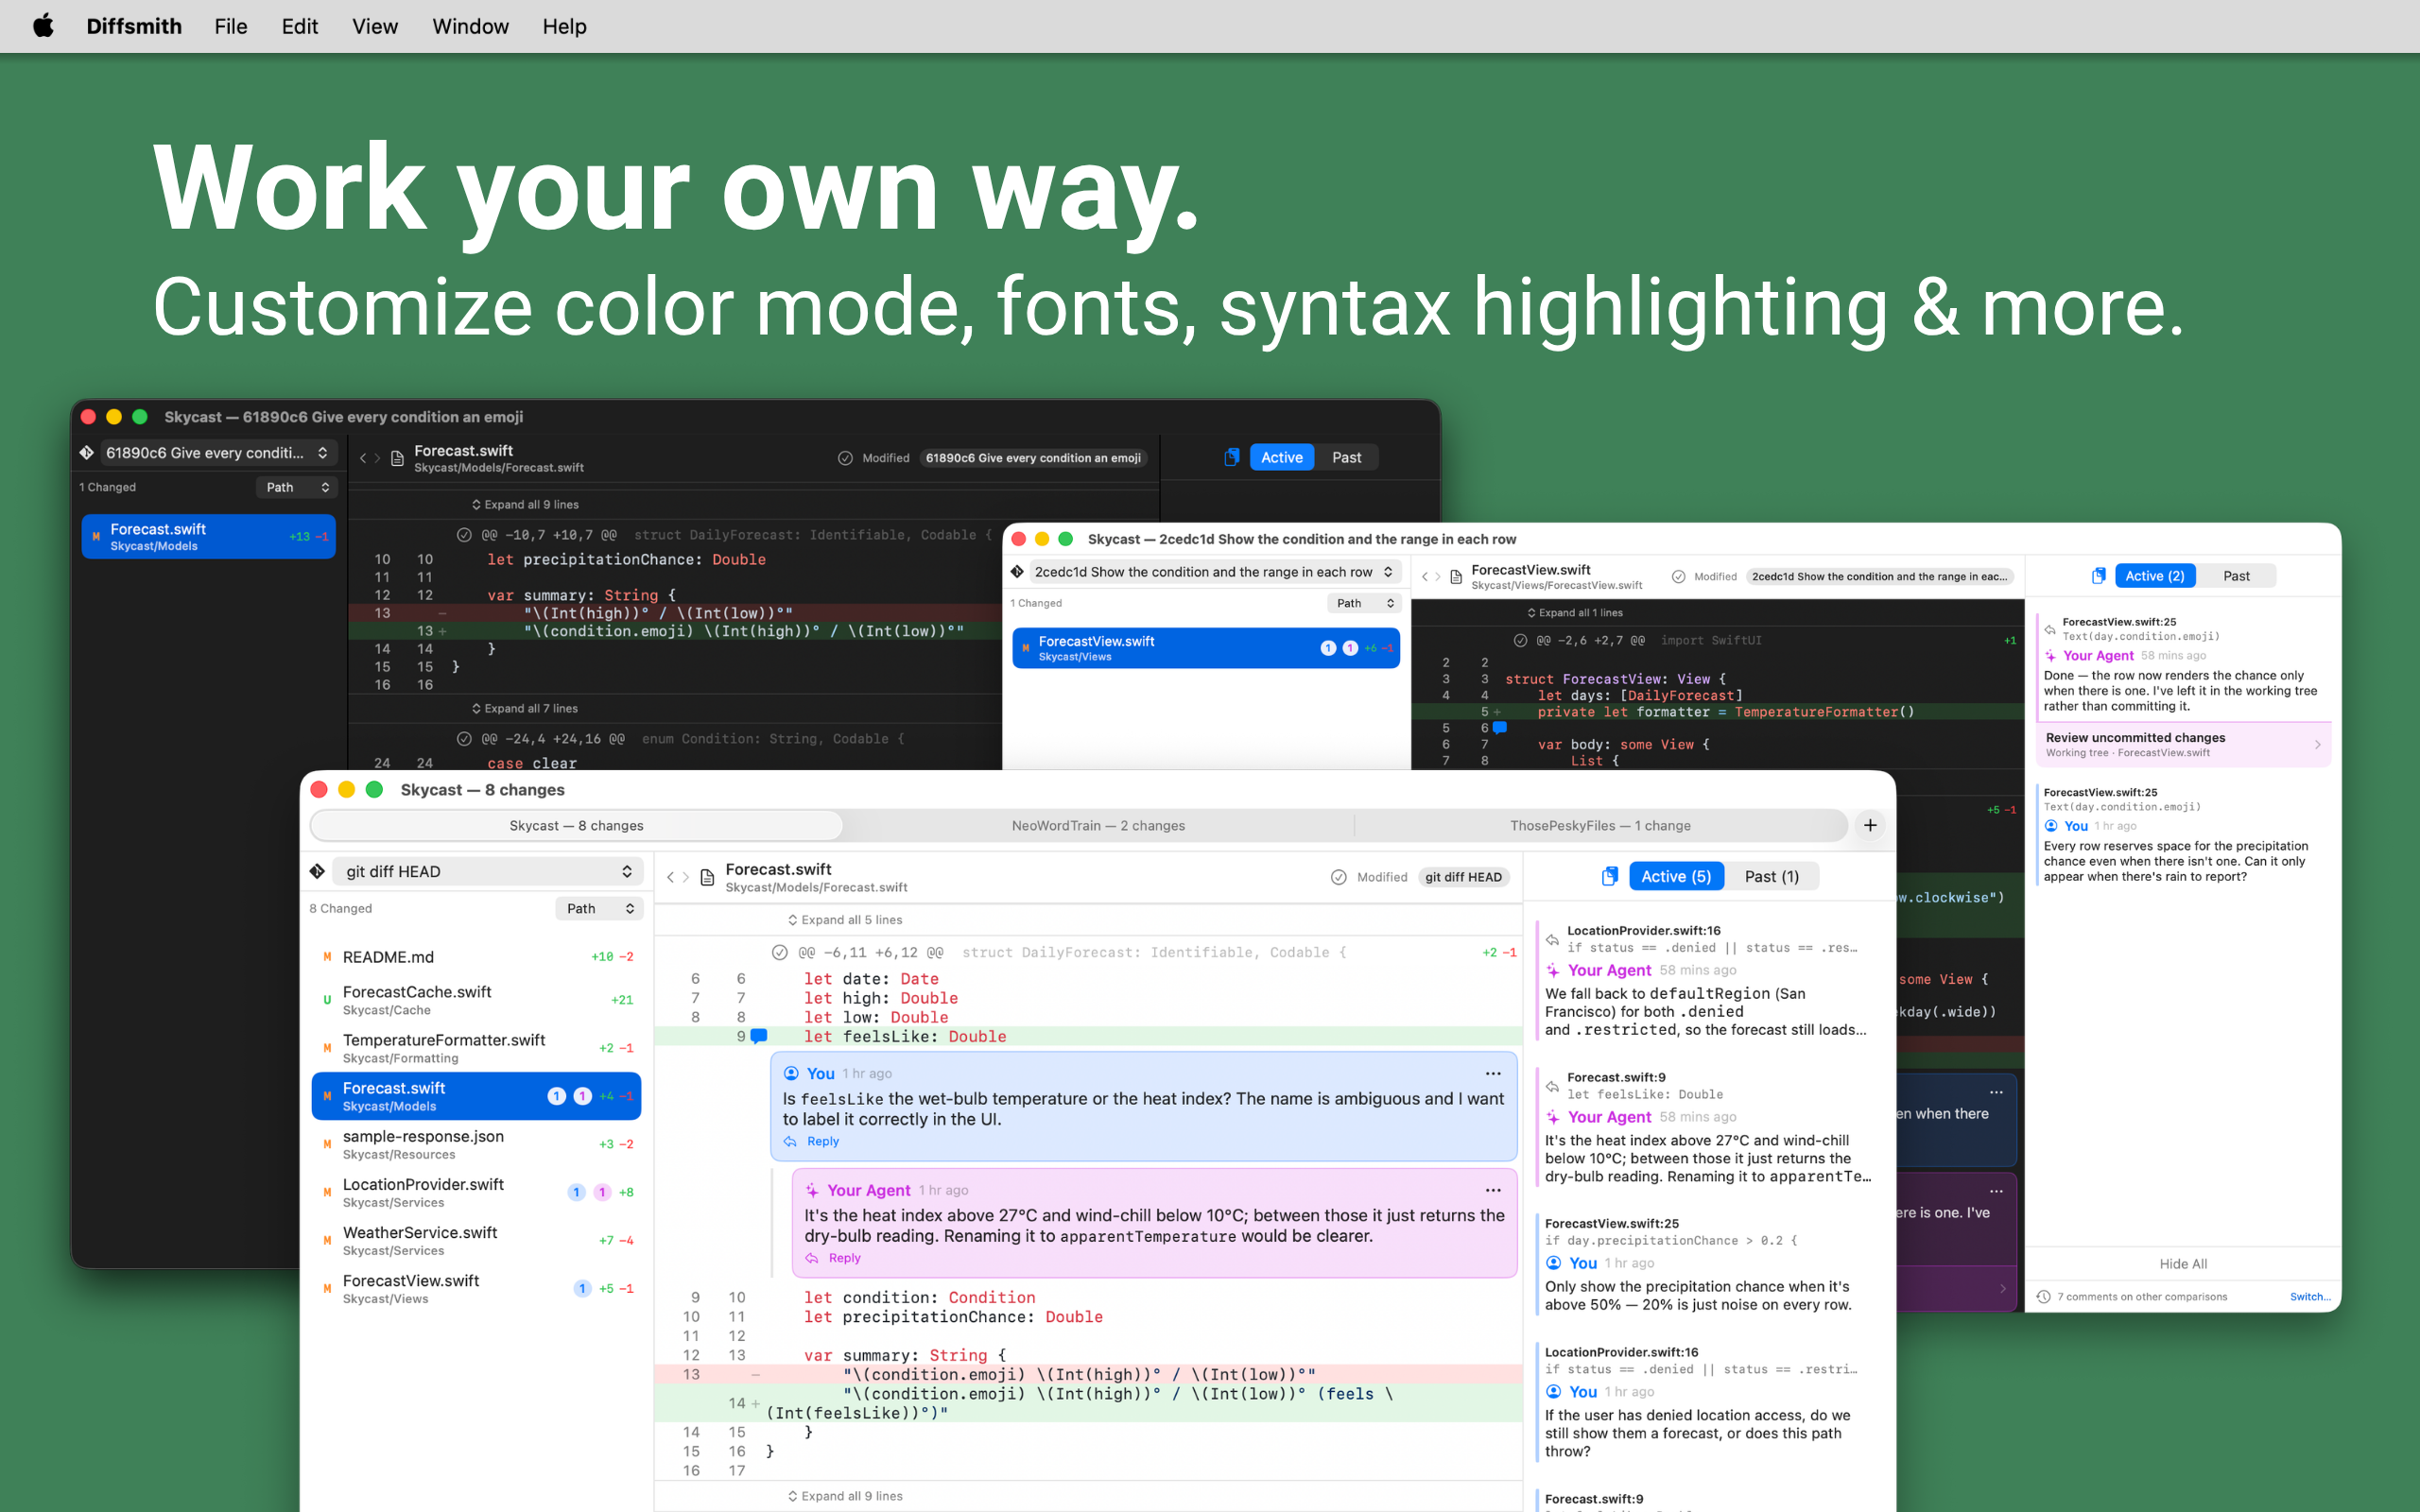Select README.md in the file list

coord(476,957)
